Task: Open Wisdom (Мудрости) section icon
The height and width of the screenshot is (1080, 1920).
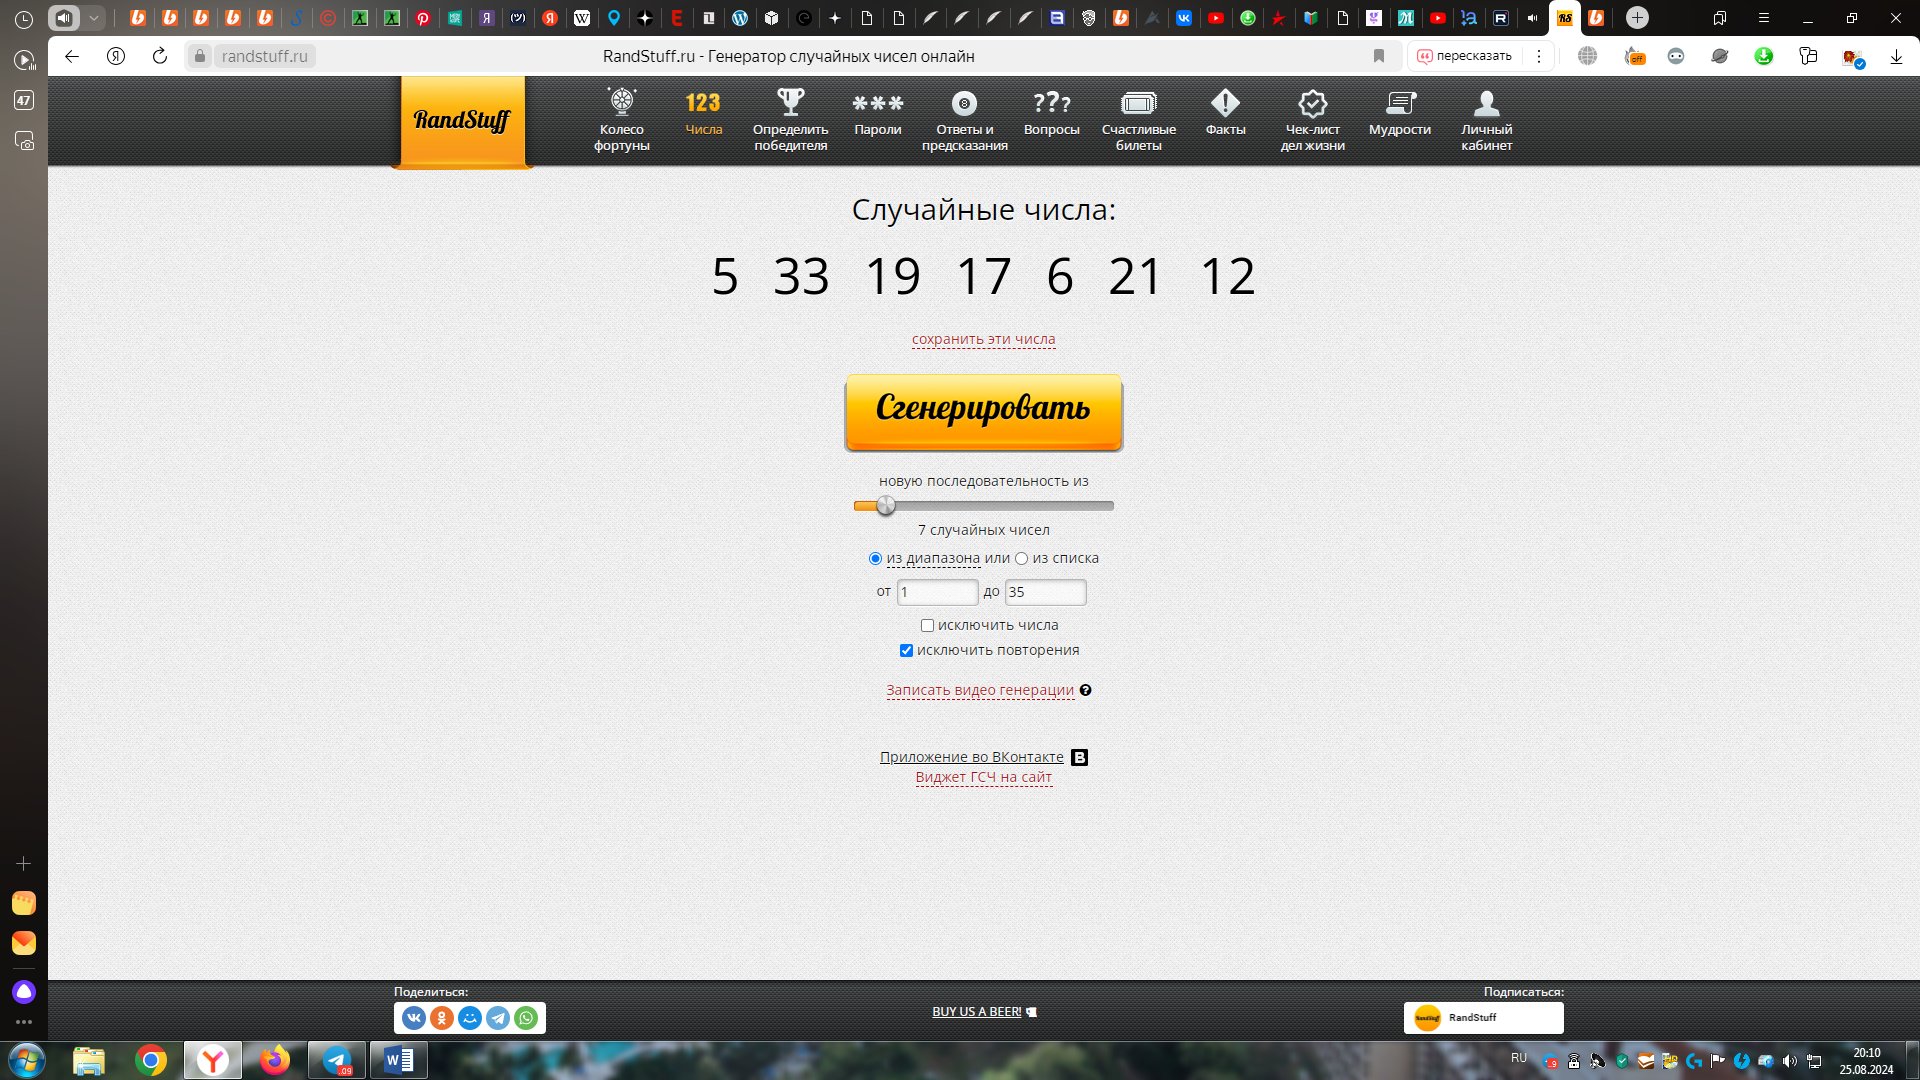Action: pyautogui.click(x=1399, y=104)
